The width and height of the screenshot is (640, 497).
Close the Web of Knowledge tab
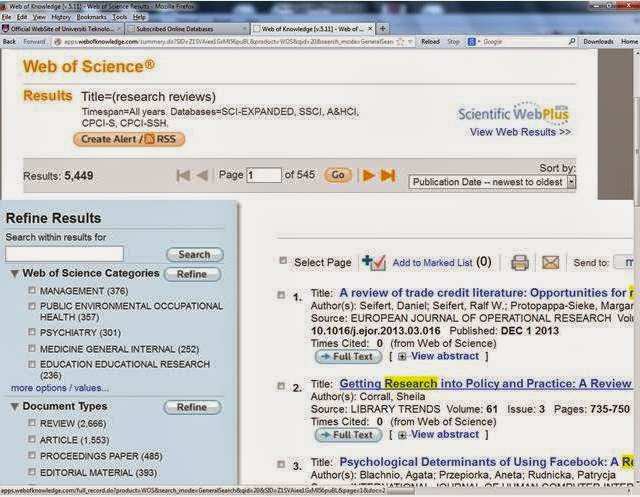(x=370, y=29)
